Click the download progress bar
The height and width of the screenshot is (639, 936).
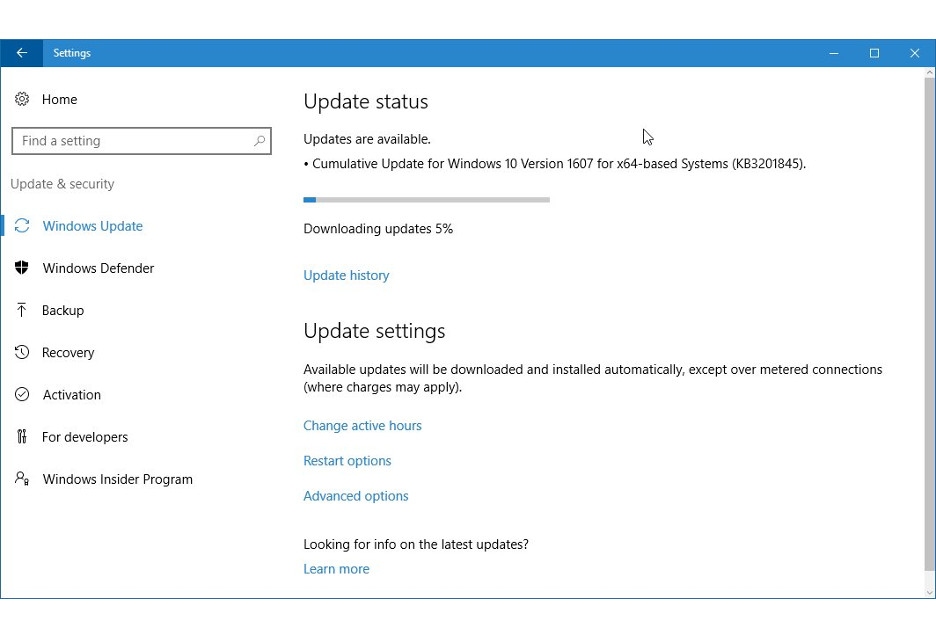pos(426,200)
